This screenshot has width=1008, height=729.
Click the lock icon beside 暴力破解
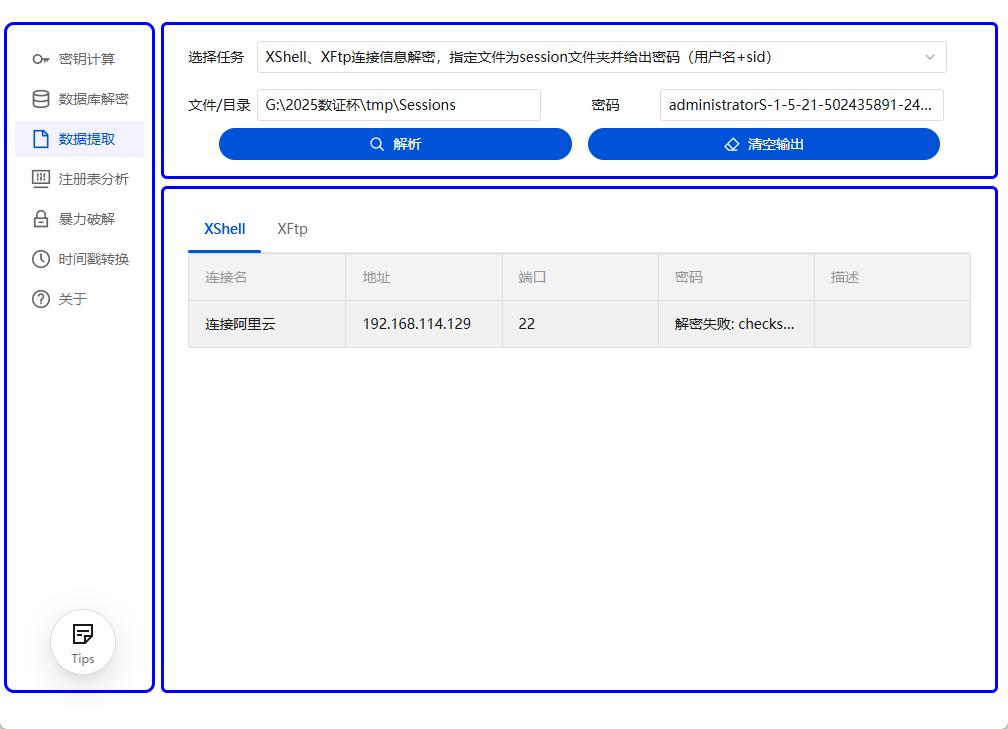[x=40, y=219]
